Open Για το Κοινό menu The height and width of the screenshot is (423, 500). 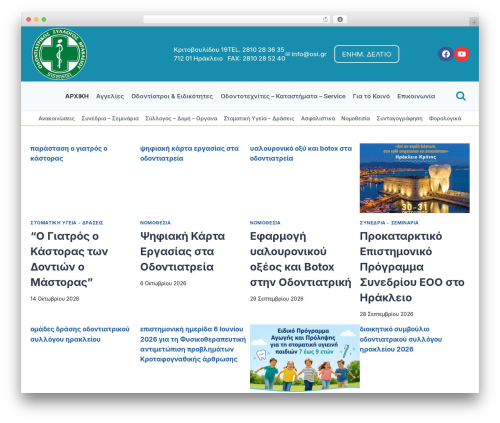coord(371,96)
